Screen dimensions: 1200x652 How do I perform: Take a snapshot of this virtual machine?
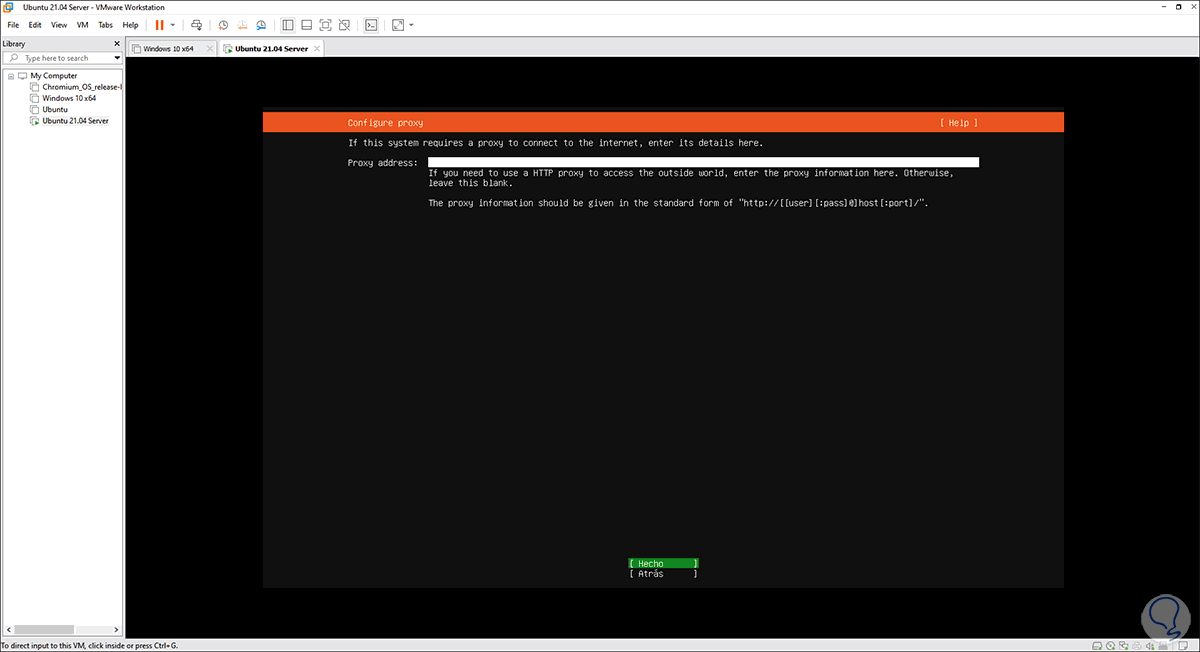[223, 24]
